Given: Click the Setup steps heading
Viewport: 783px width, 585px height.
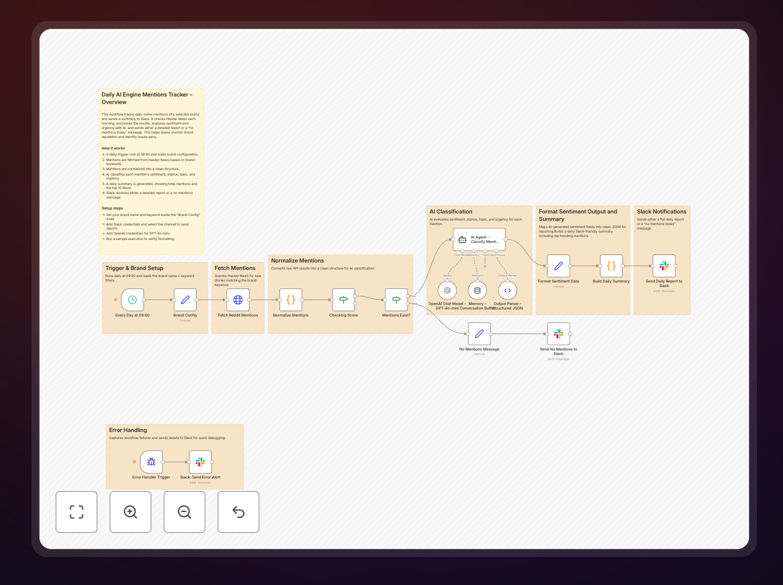Looking at the screenshot, I should (112, 208).
